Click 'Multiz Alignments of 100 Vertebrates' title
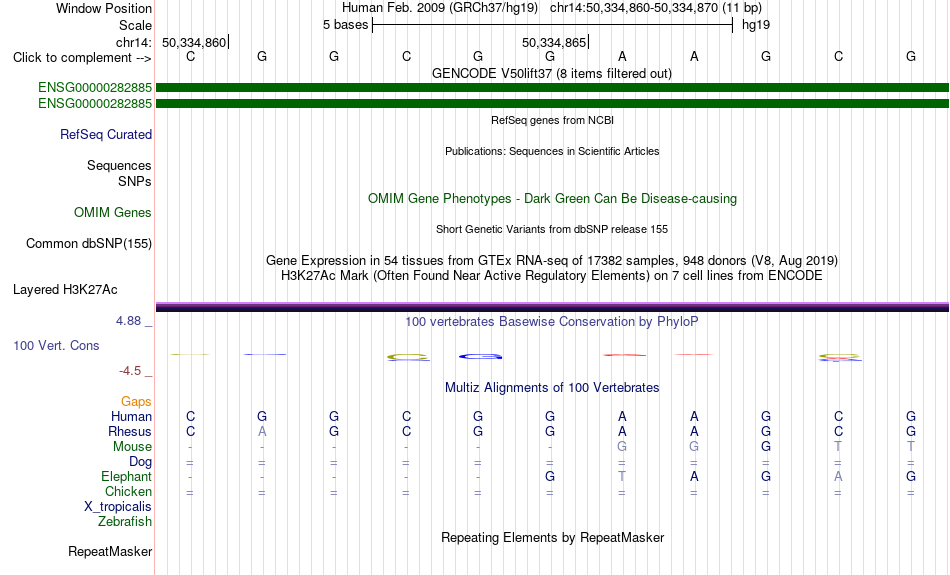 point(552,388)
